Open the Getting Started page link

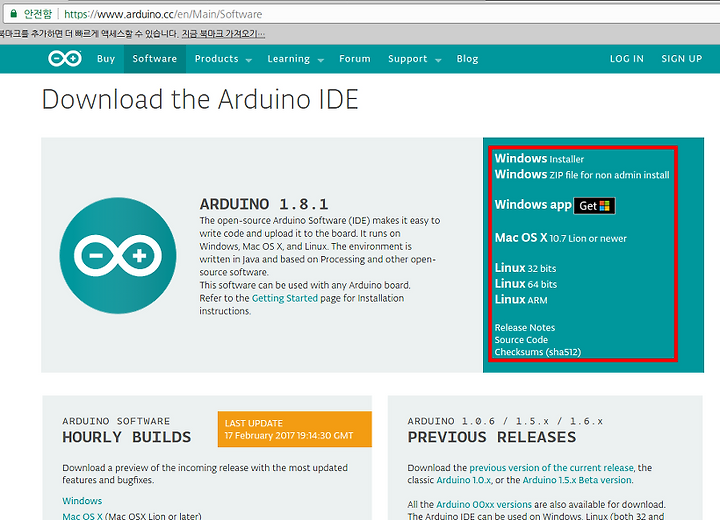pos(285,298)
